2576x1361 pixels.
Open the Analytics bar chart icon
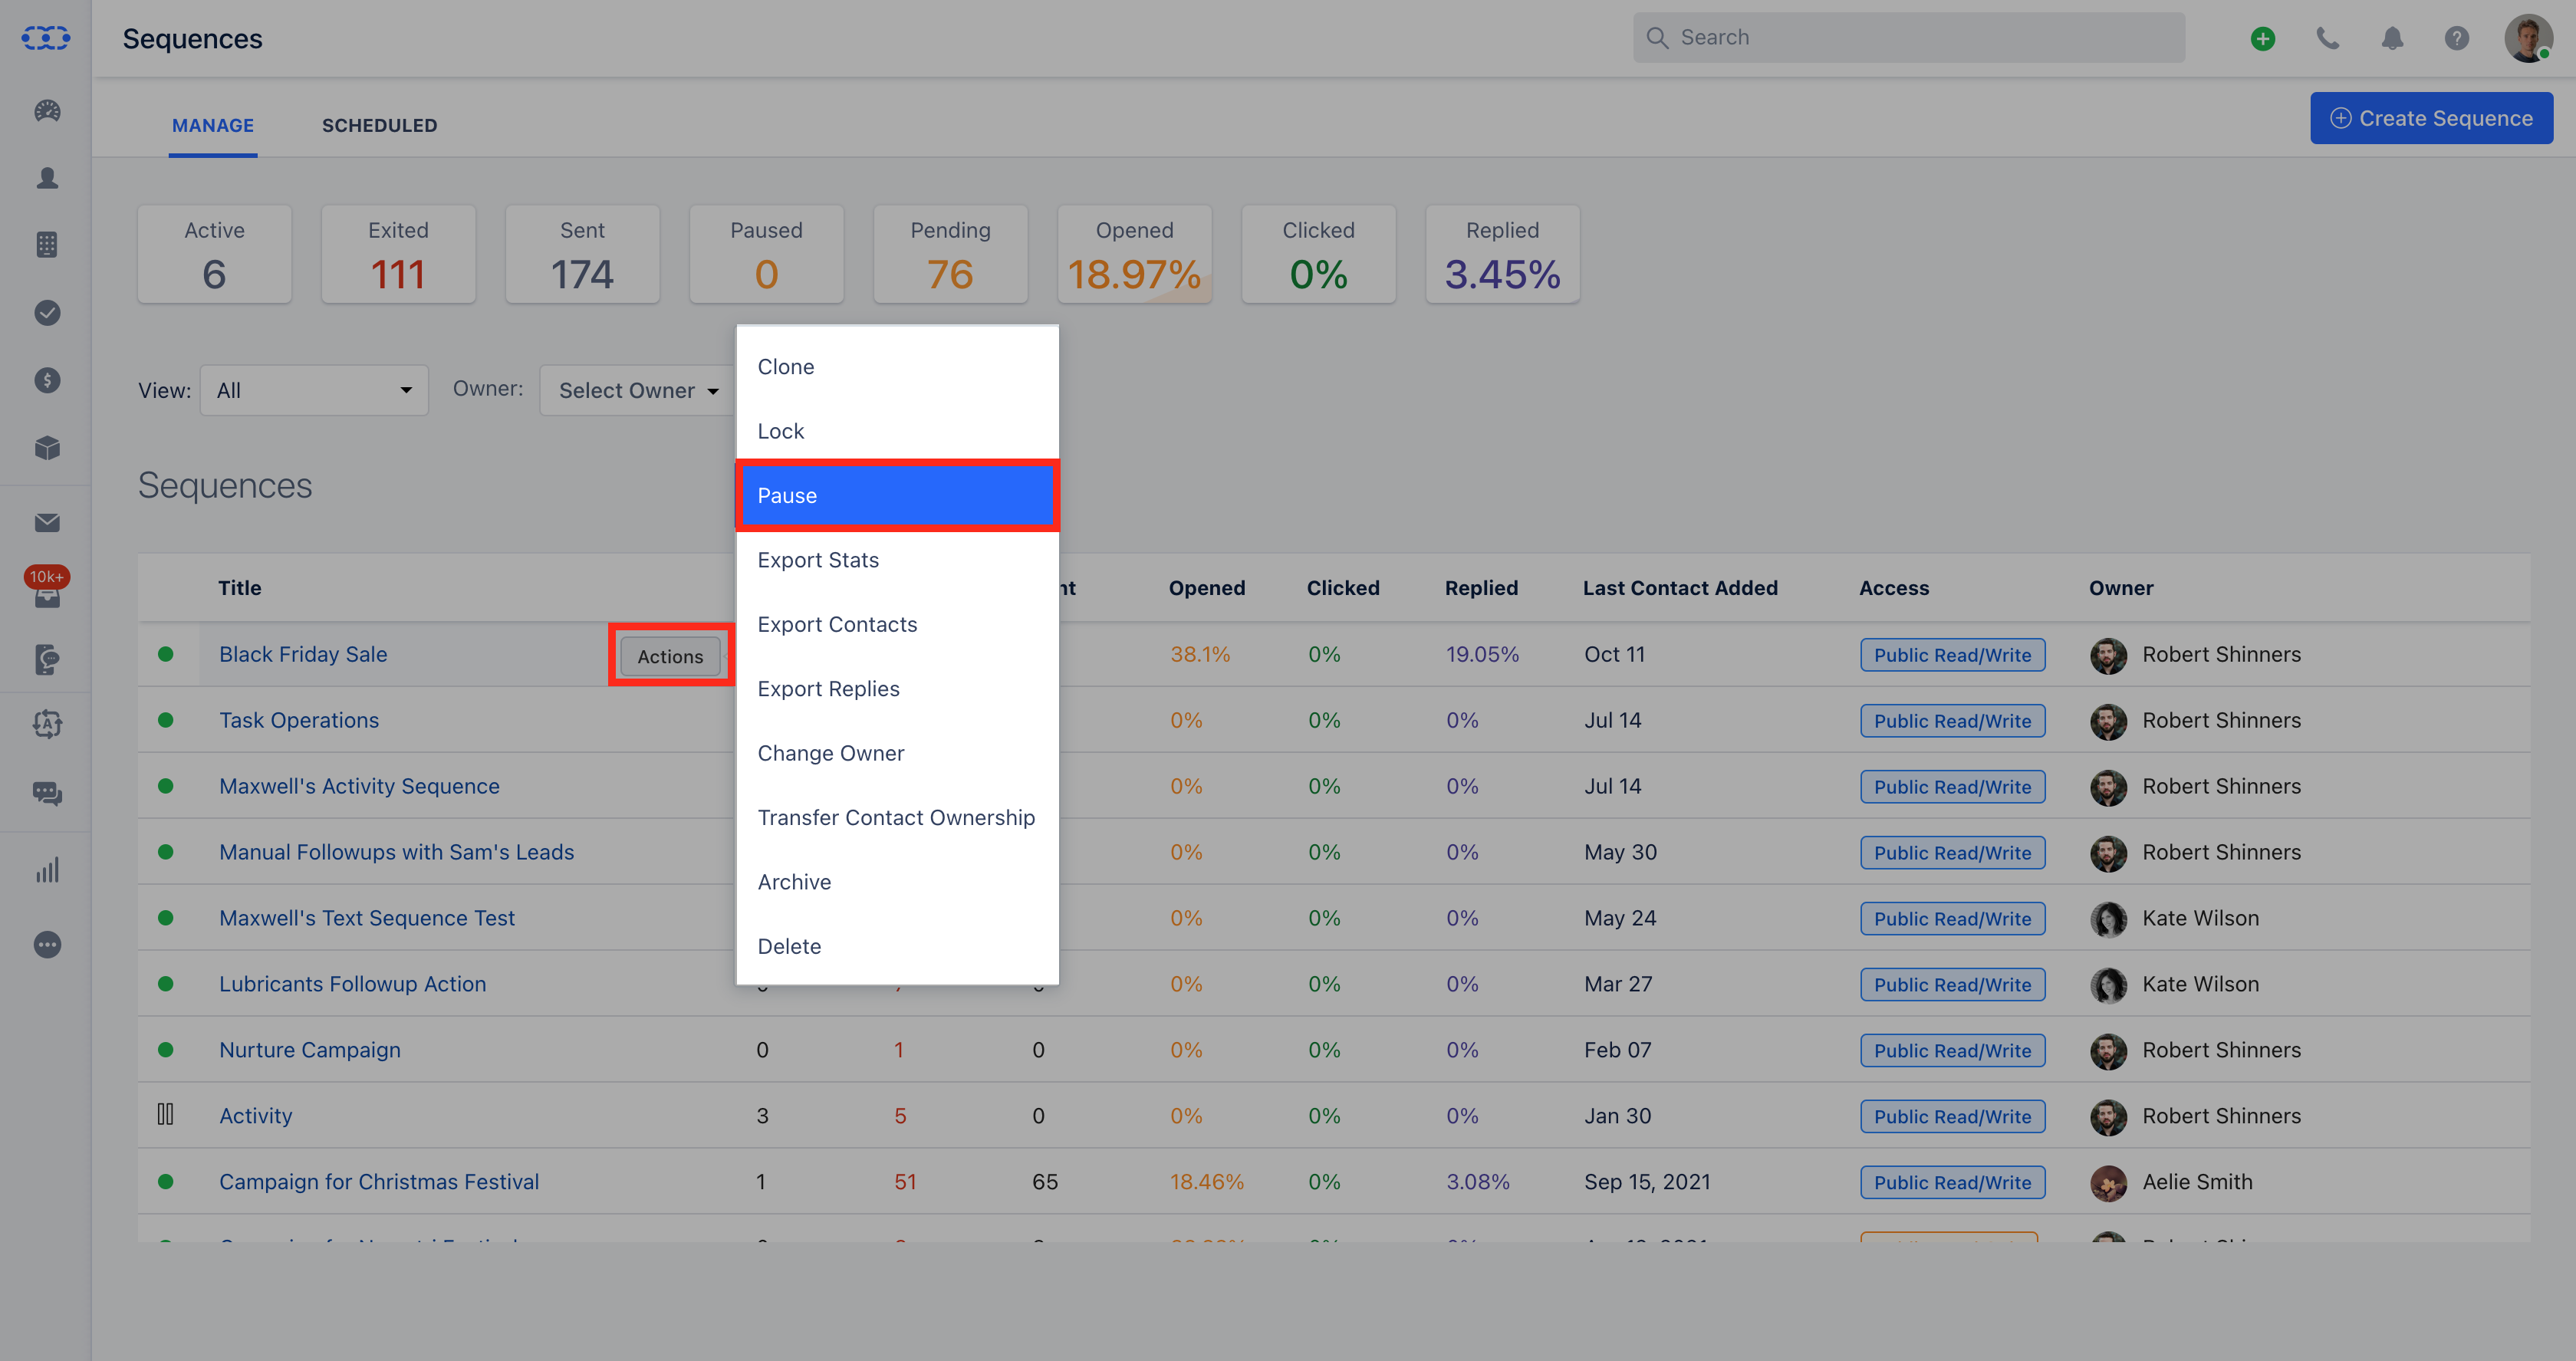click(46, 869)
